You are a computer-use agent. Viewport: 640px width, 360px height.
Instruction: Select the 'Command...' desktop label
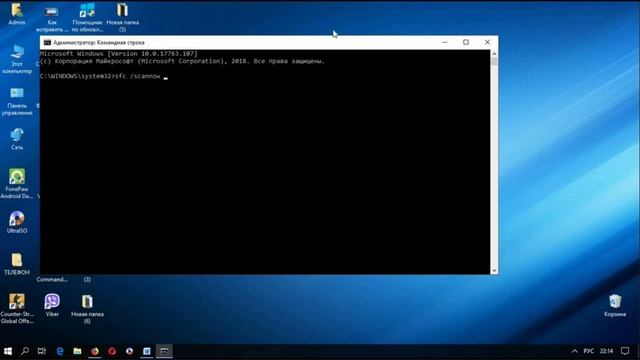click(x=52, y=280)
